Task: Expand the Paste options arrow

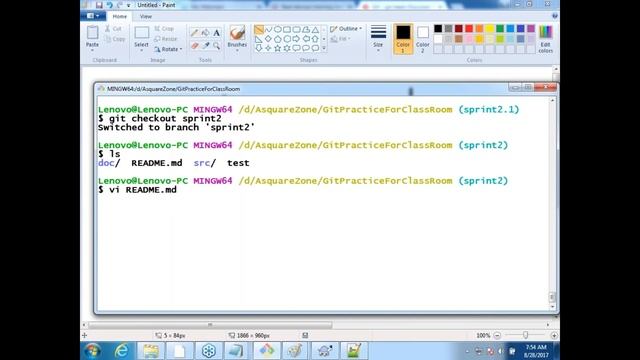Action: (93, 50)
